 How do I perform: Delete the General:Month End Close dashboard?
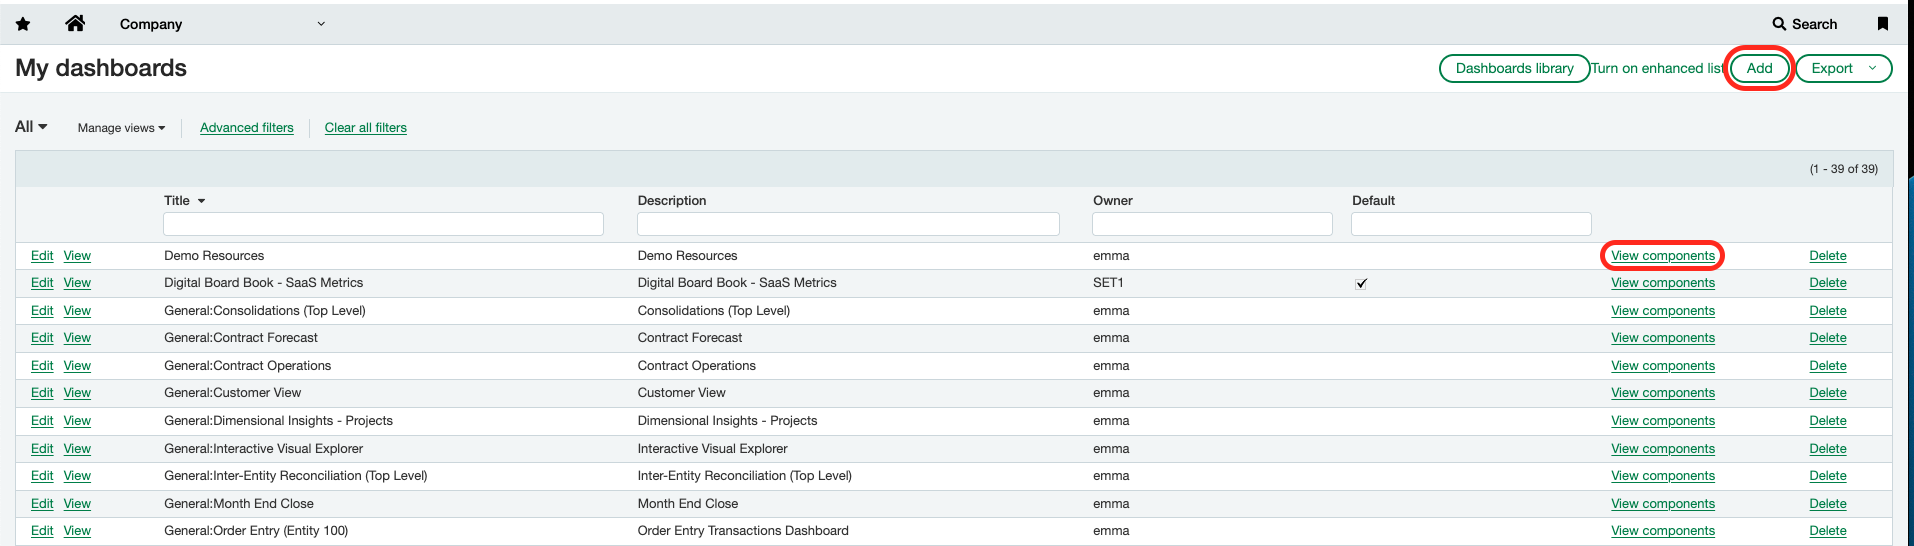point(1827,504)
